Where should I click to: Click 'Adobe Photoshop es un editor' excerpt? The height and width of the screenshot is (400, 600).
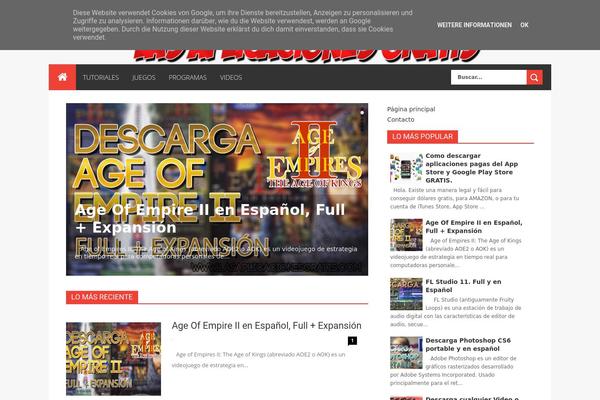pos(453,371)
